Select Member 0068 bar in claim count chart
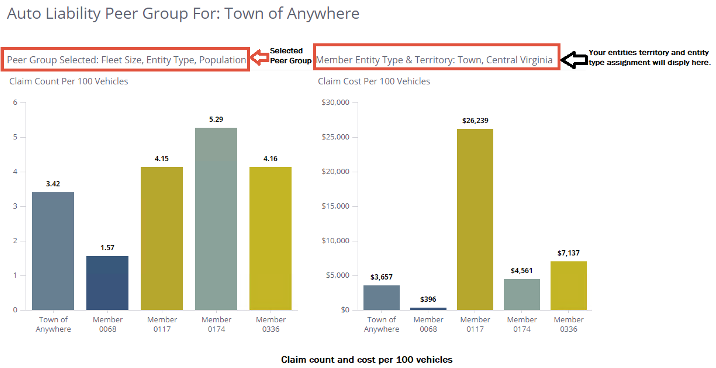716x368 pixels. [107, 283]
